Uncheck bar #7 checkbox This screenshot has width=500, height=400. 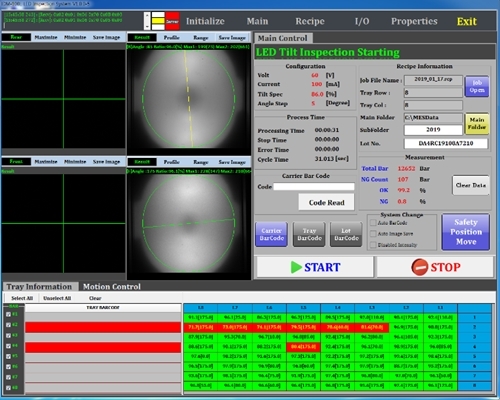pyautogui.click(x=8, y=377)
